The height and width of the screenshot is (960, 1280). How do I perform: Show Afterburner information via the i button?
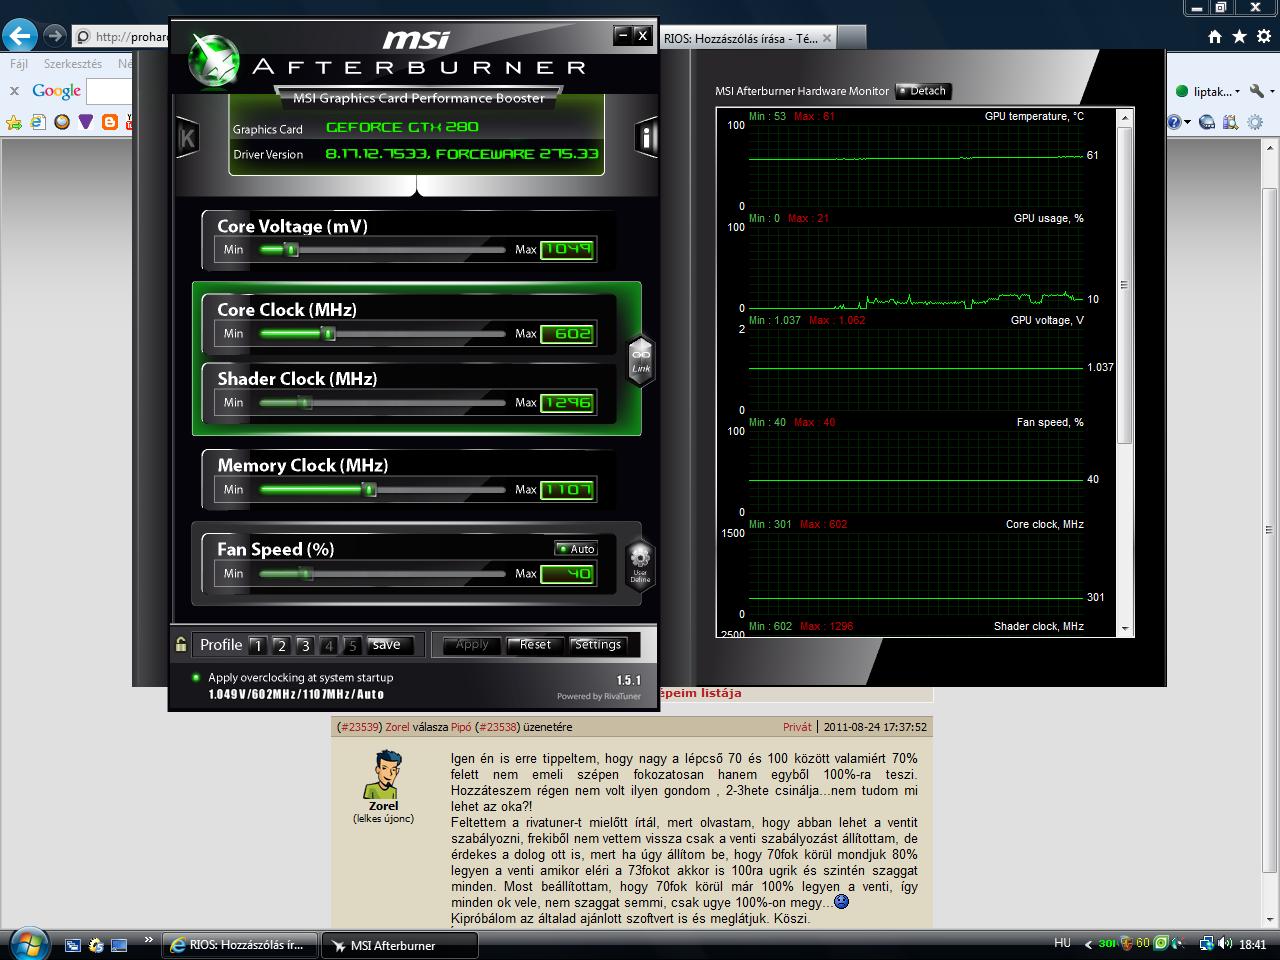tap(647, 138)
